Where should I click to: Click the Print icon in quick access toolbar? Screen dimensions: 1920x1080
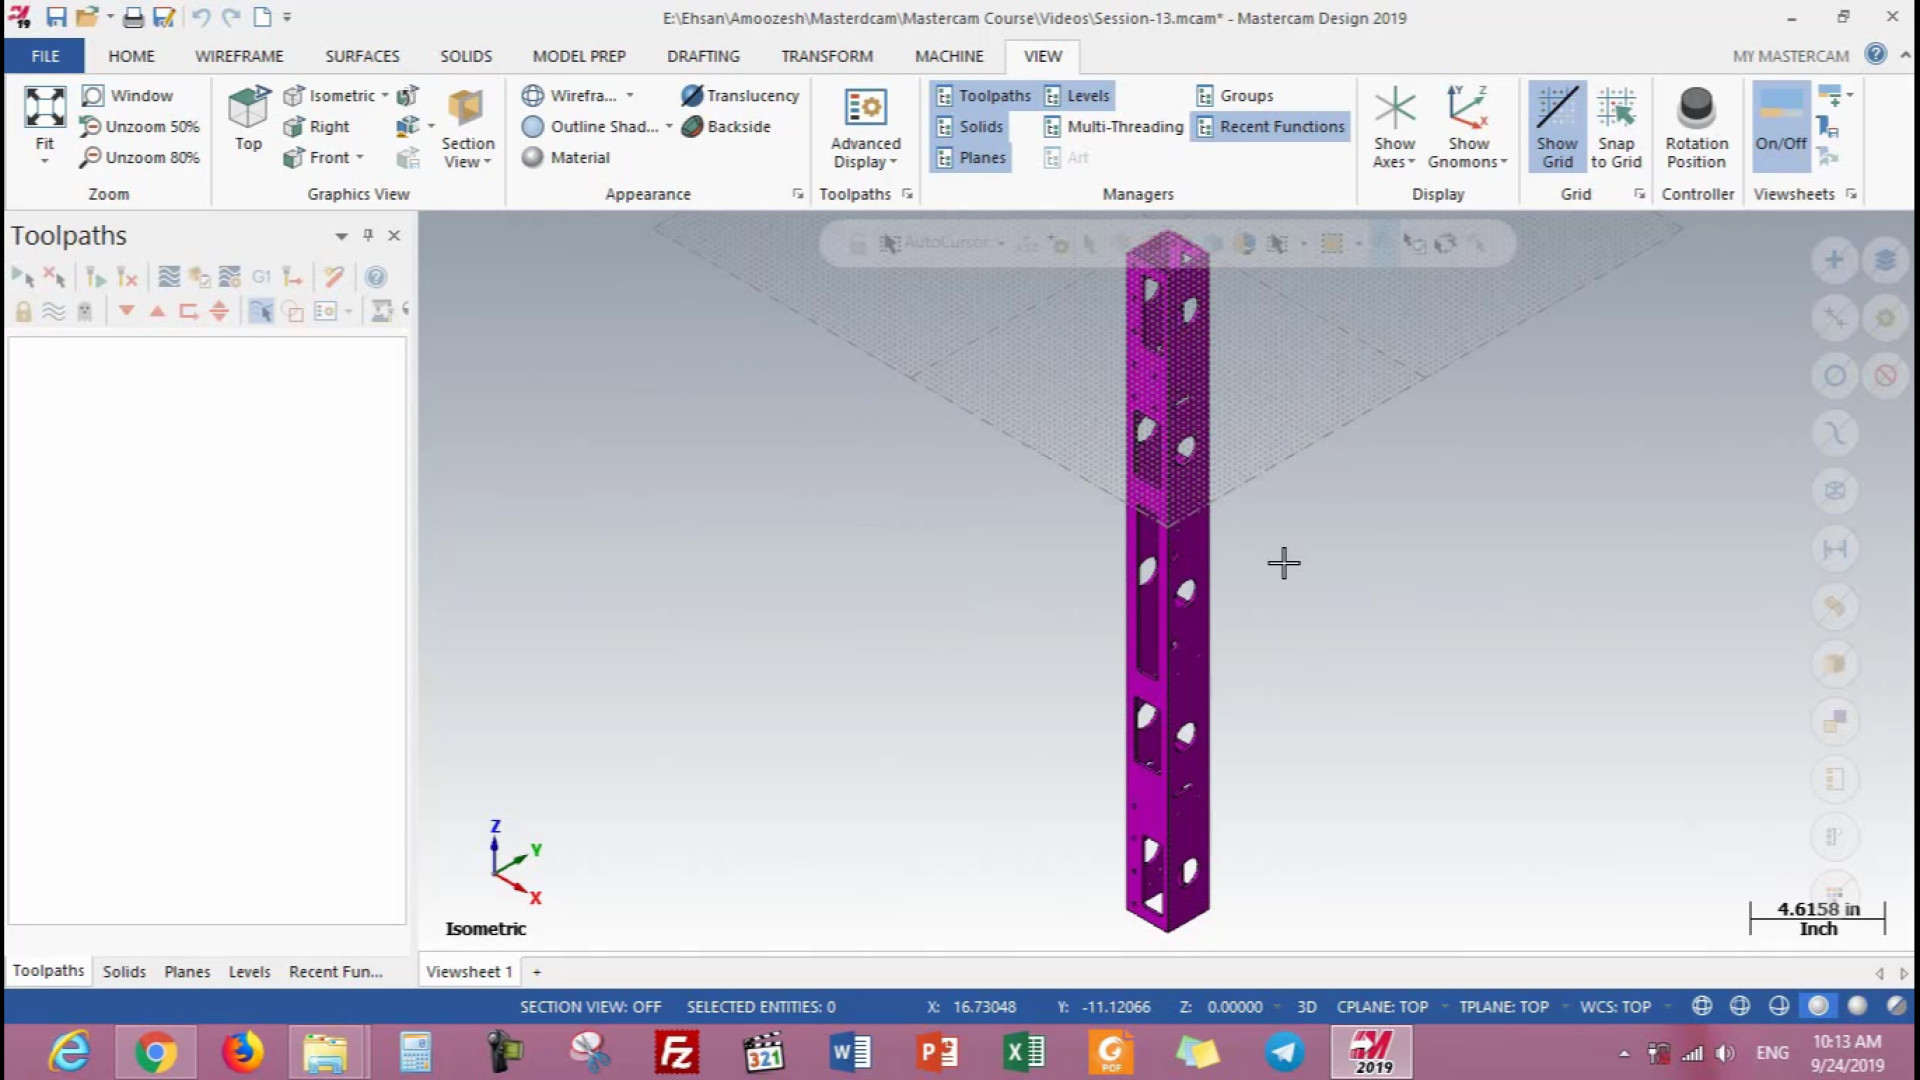coord(133,17)
